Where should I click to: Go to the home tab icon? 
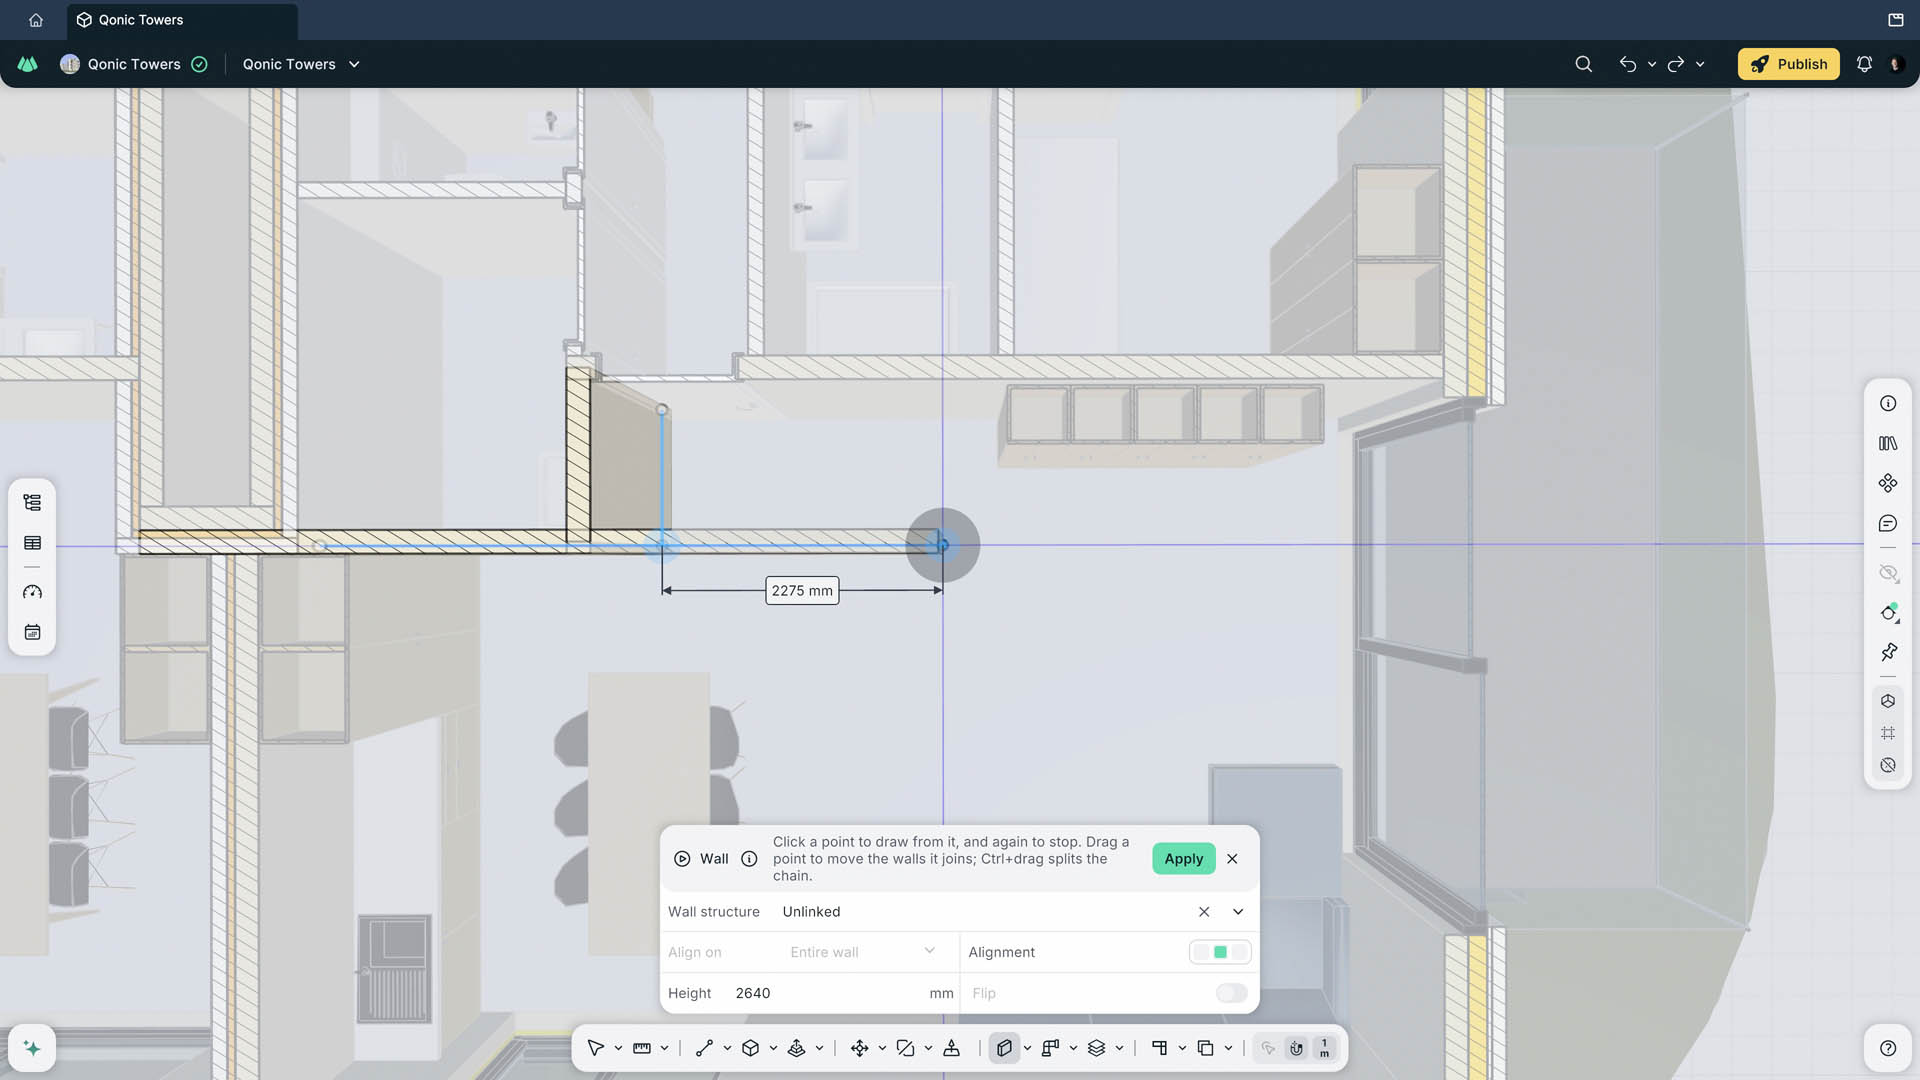coord(36,20)
